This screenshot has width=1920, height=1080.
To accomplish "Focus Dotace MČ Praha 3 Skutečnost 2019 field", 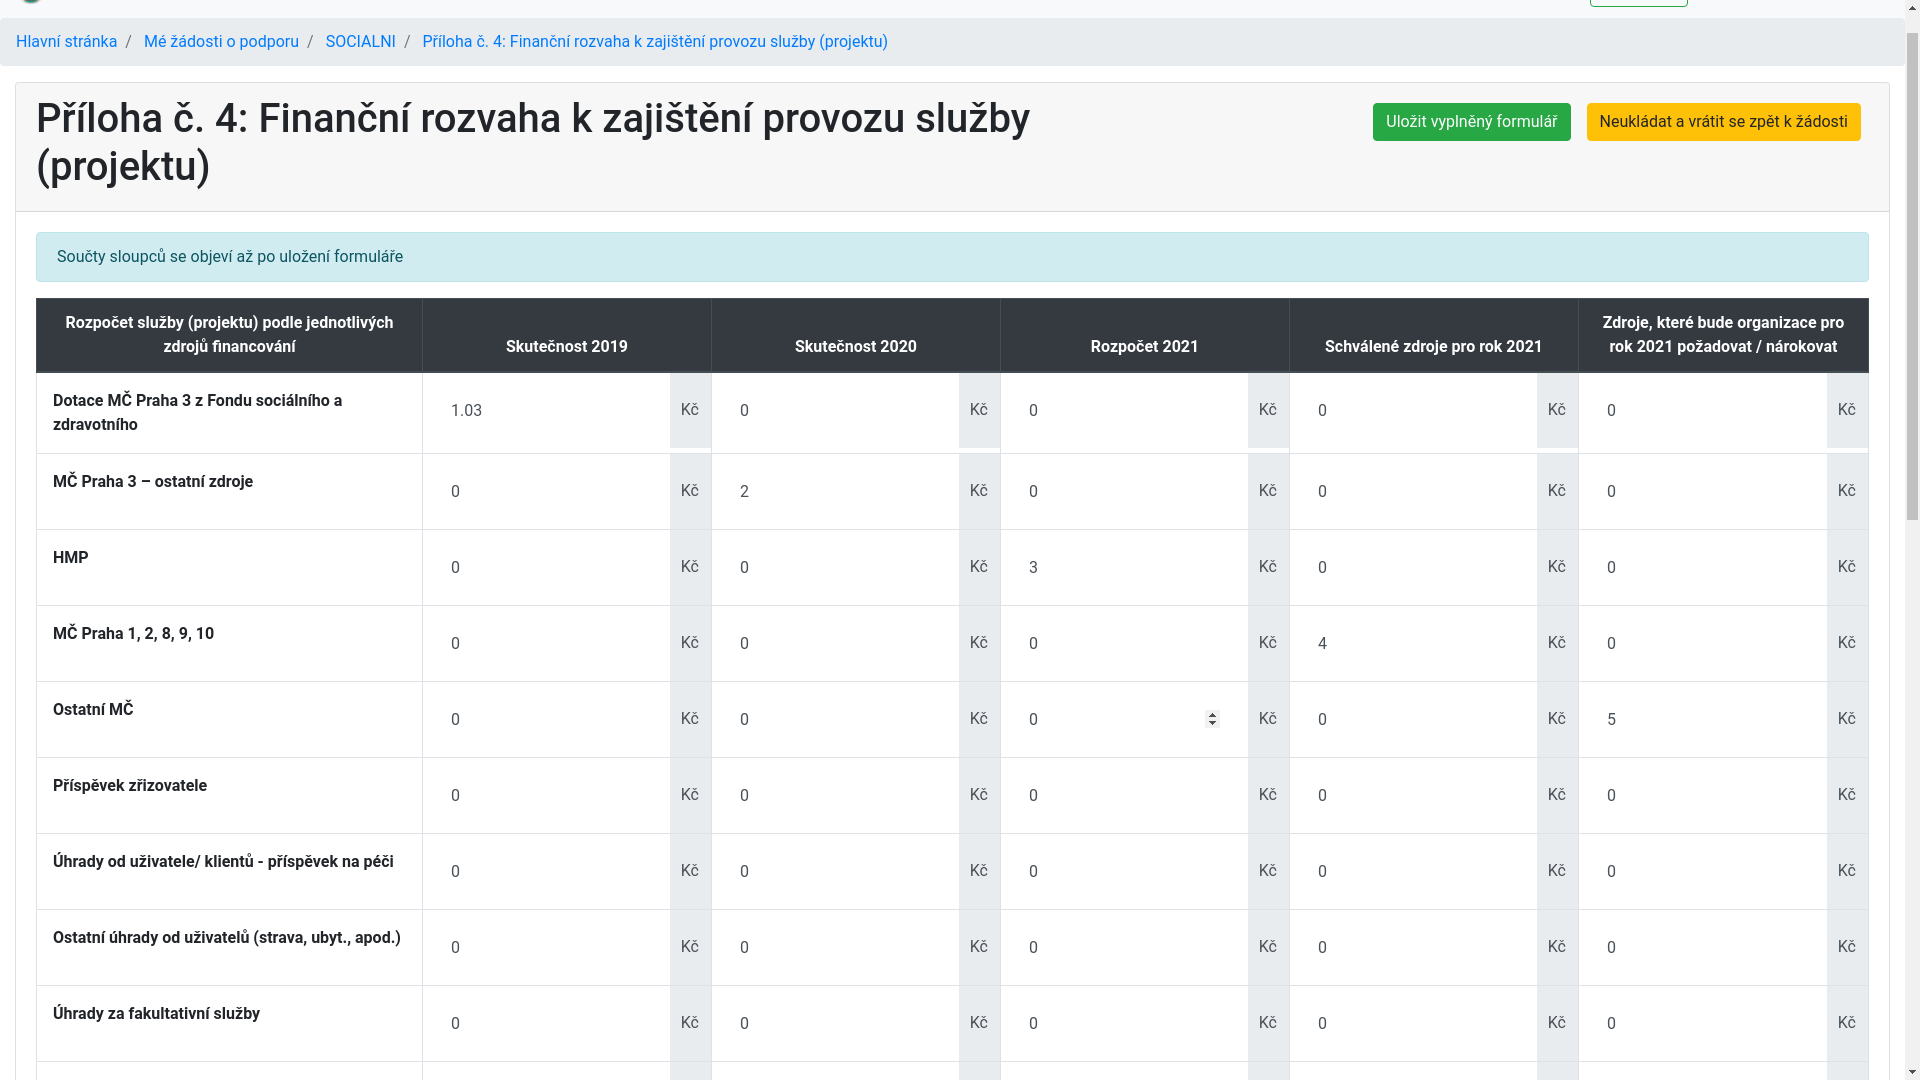I will coord(548,411).
